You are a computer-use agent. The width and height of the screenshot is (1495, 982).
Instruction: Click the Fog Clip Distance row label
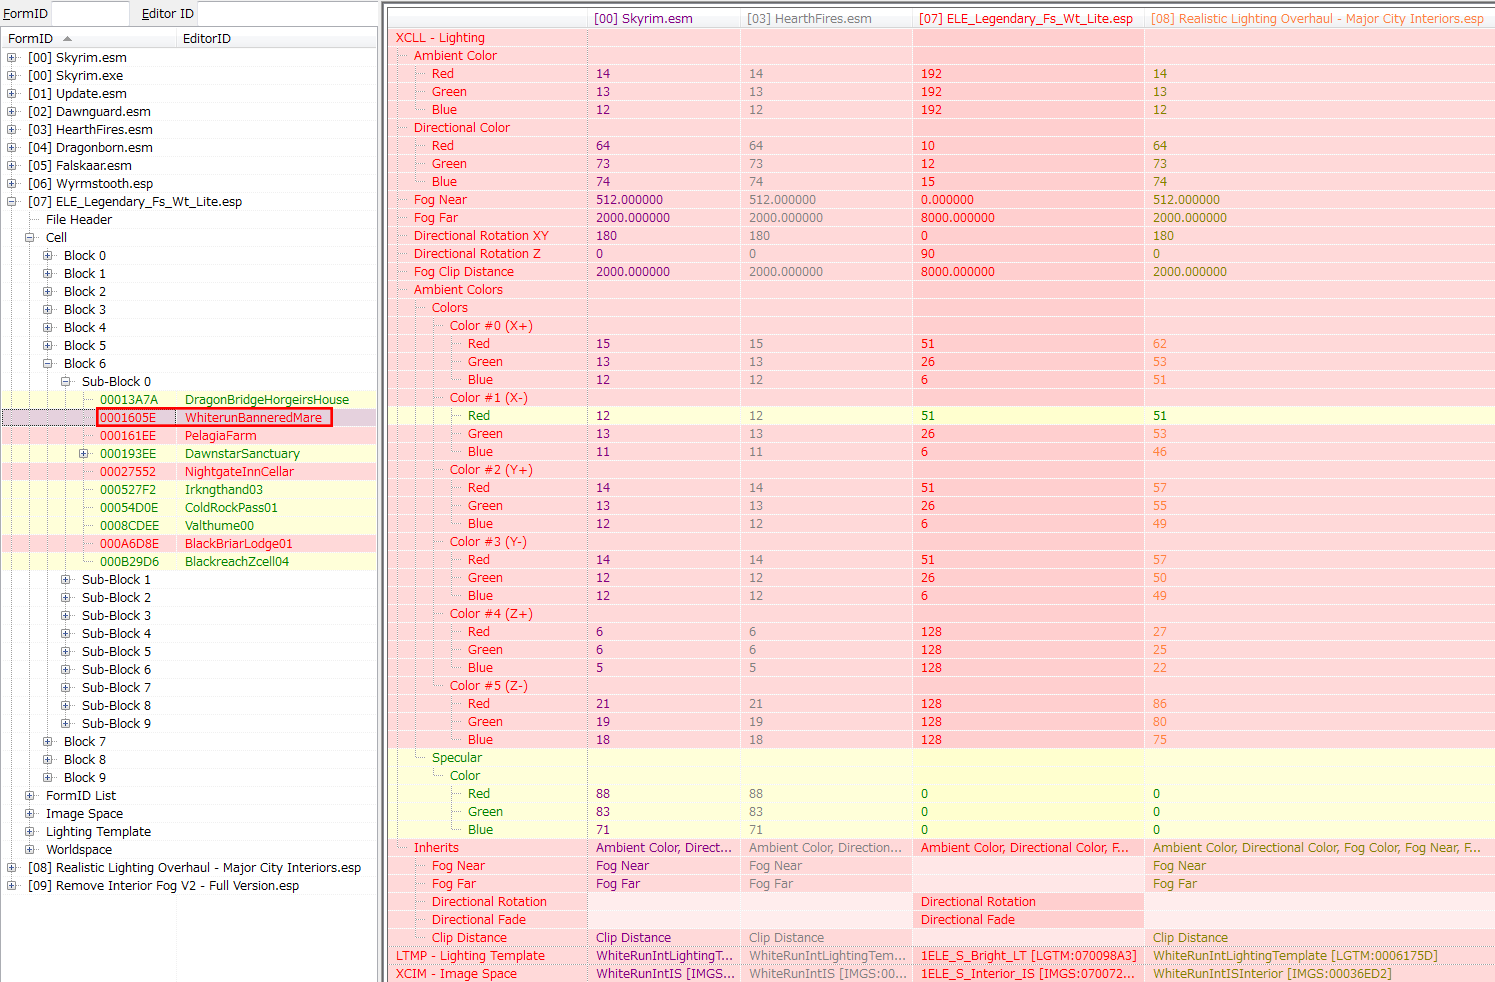pos(464,272)
